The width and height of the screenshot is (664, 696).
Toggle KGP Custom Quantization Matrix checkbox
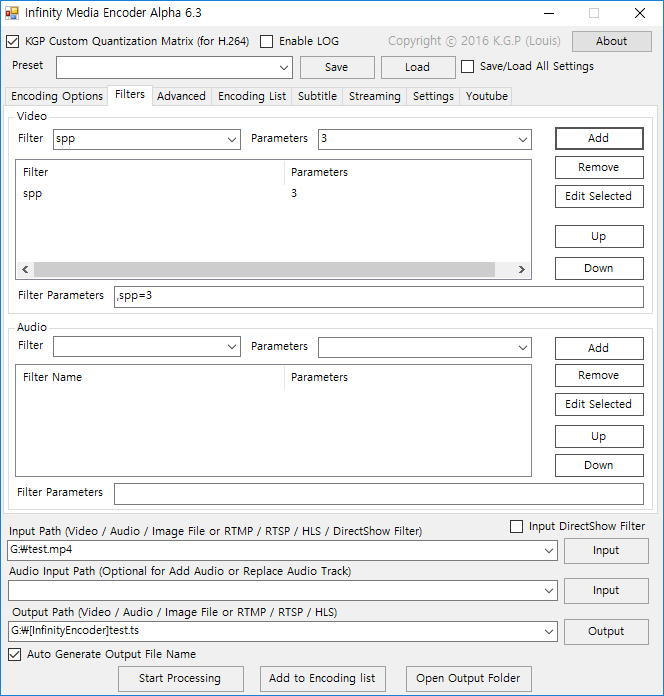pos(12,41)
